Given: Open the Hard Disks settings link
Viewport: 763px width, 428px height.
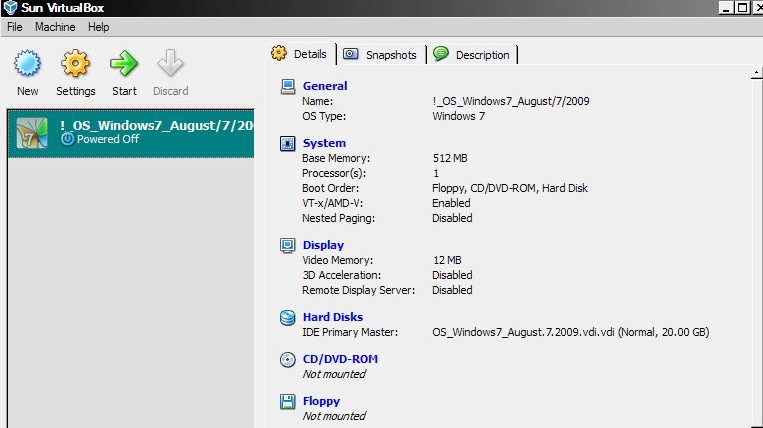Looking at the screenshot, I should [x=333, y=317].
